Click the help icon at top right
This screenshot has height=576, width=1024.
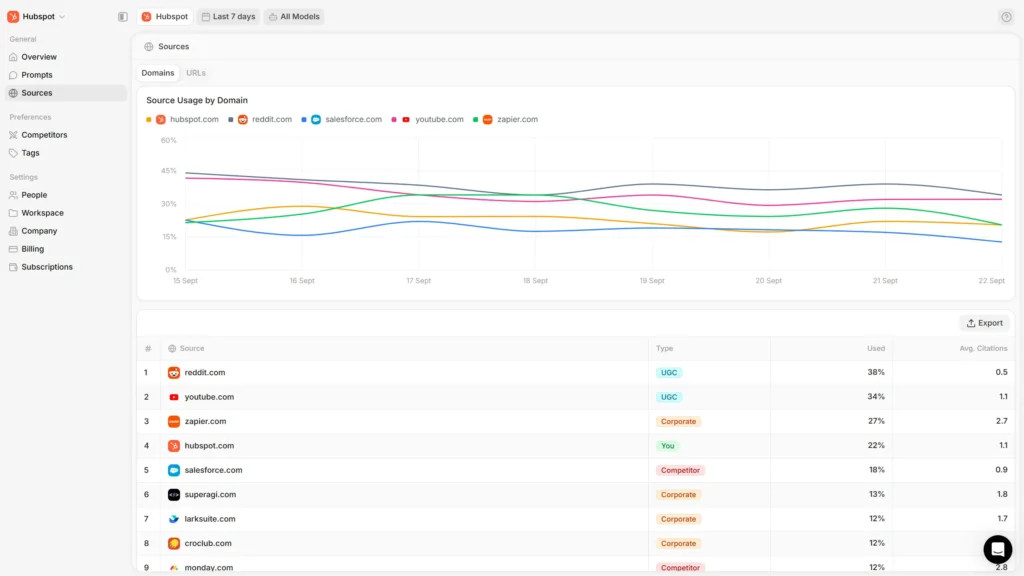coord(1006,17)
